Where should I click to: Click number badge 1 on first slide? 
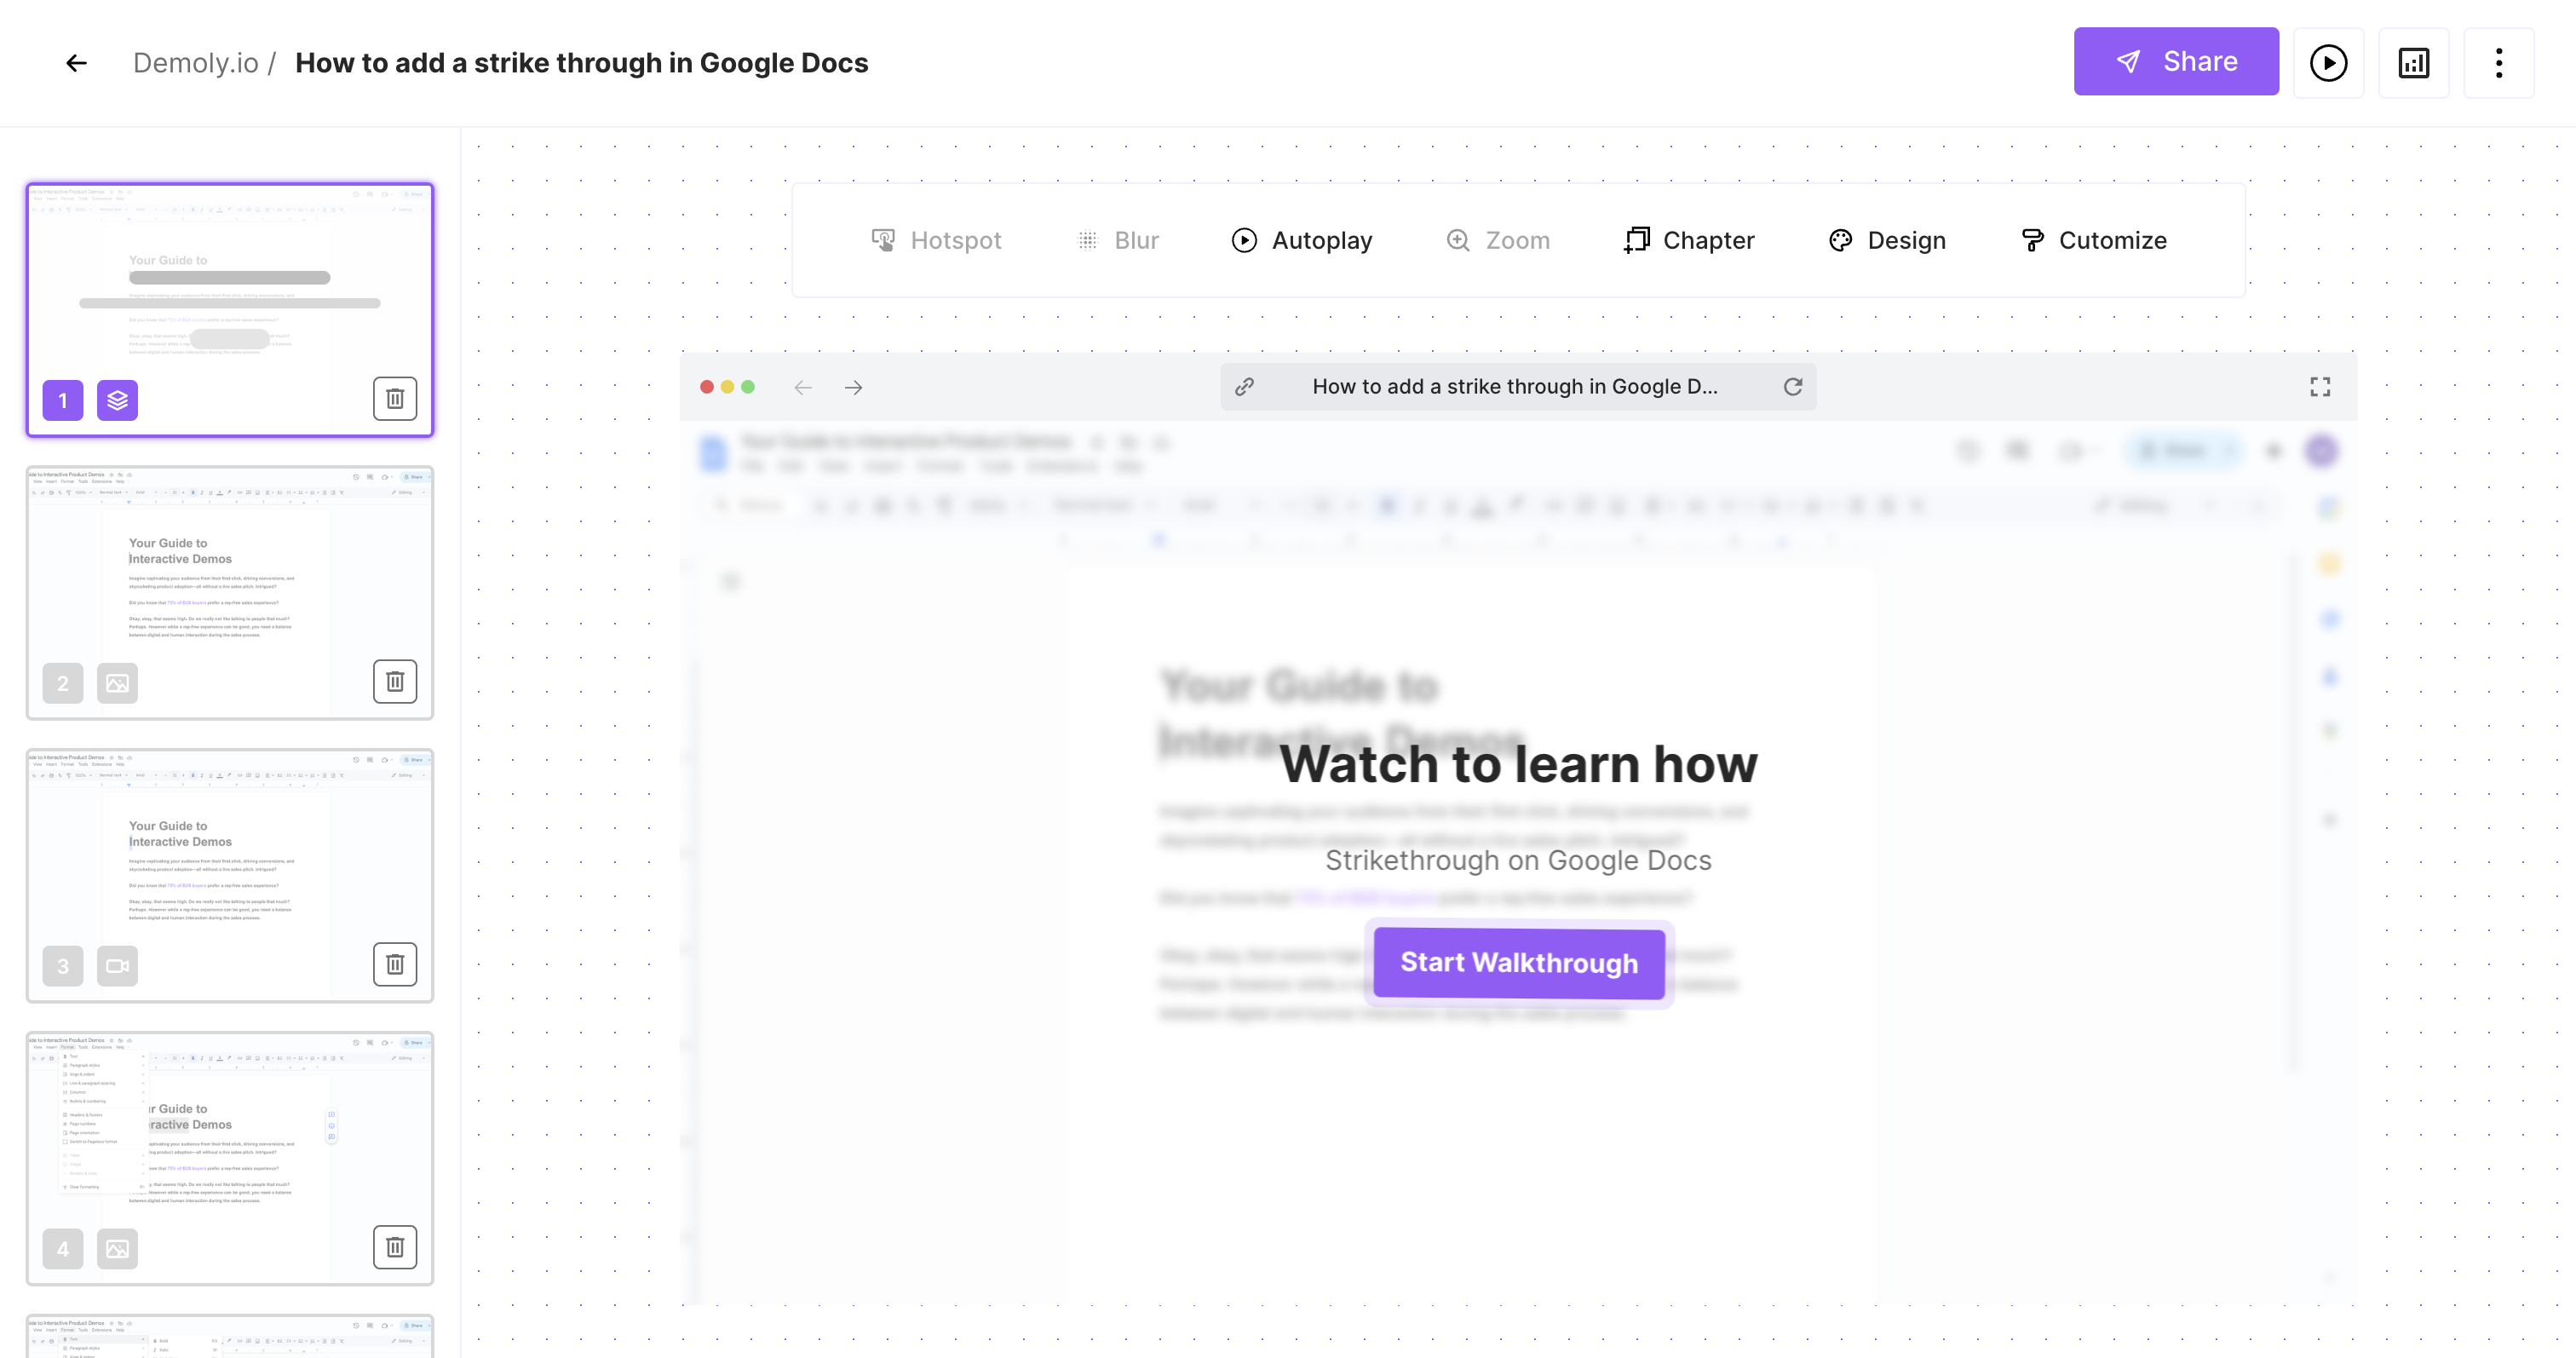[x=63, y=400]
